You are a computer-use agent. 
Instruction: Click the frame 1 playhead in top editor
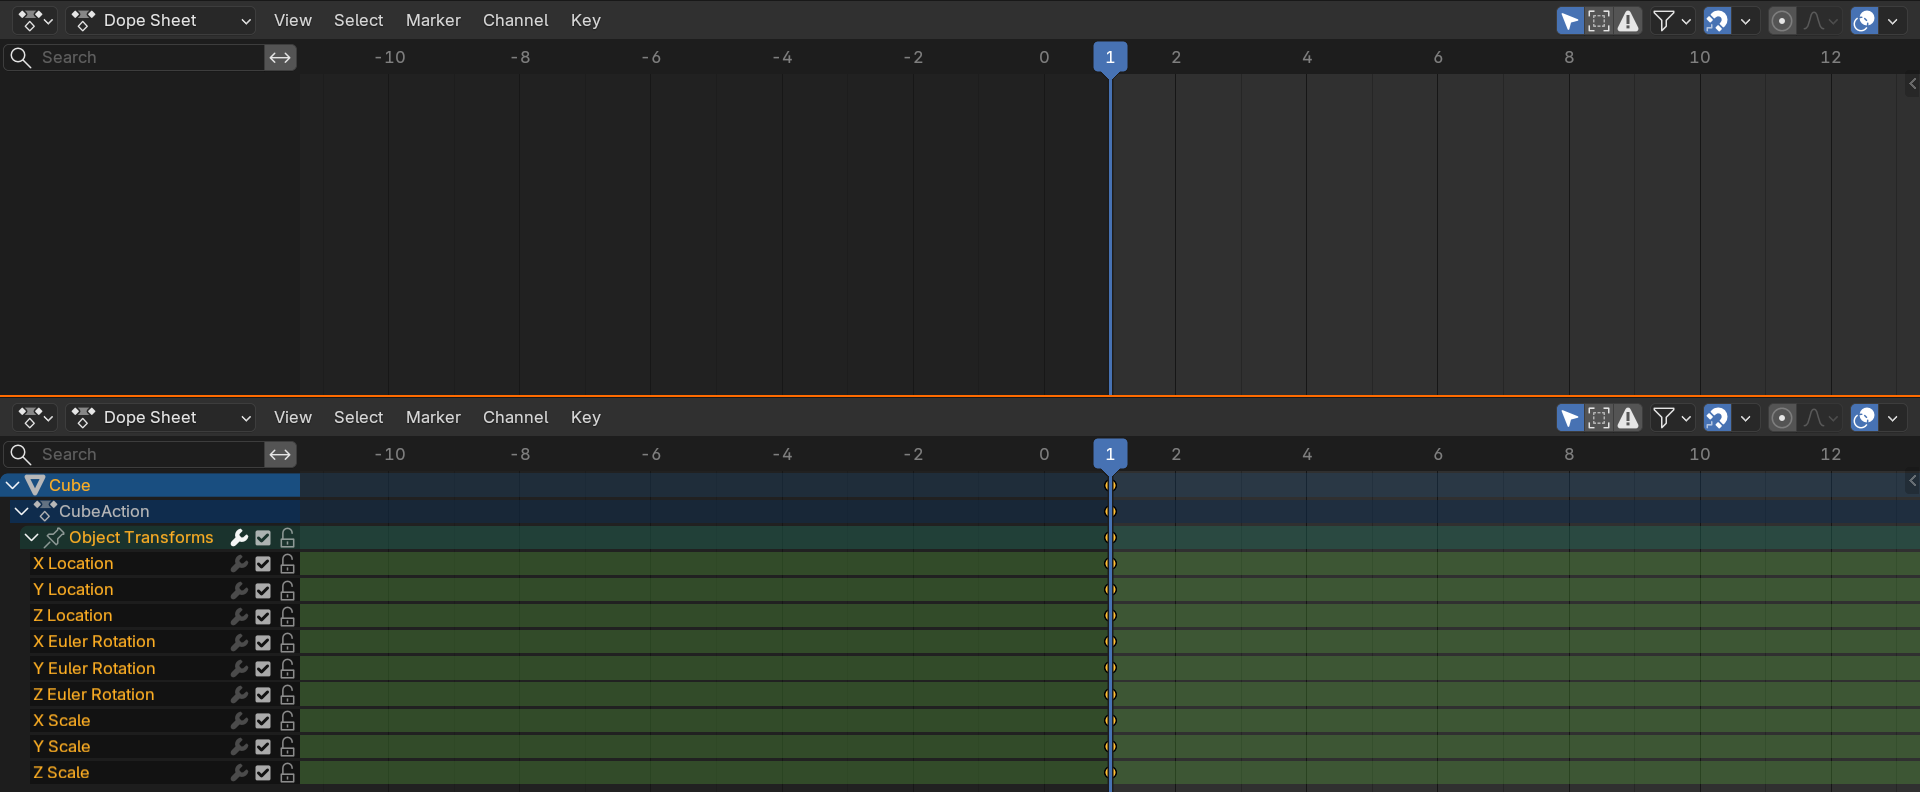1110,57
